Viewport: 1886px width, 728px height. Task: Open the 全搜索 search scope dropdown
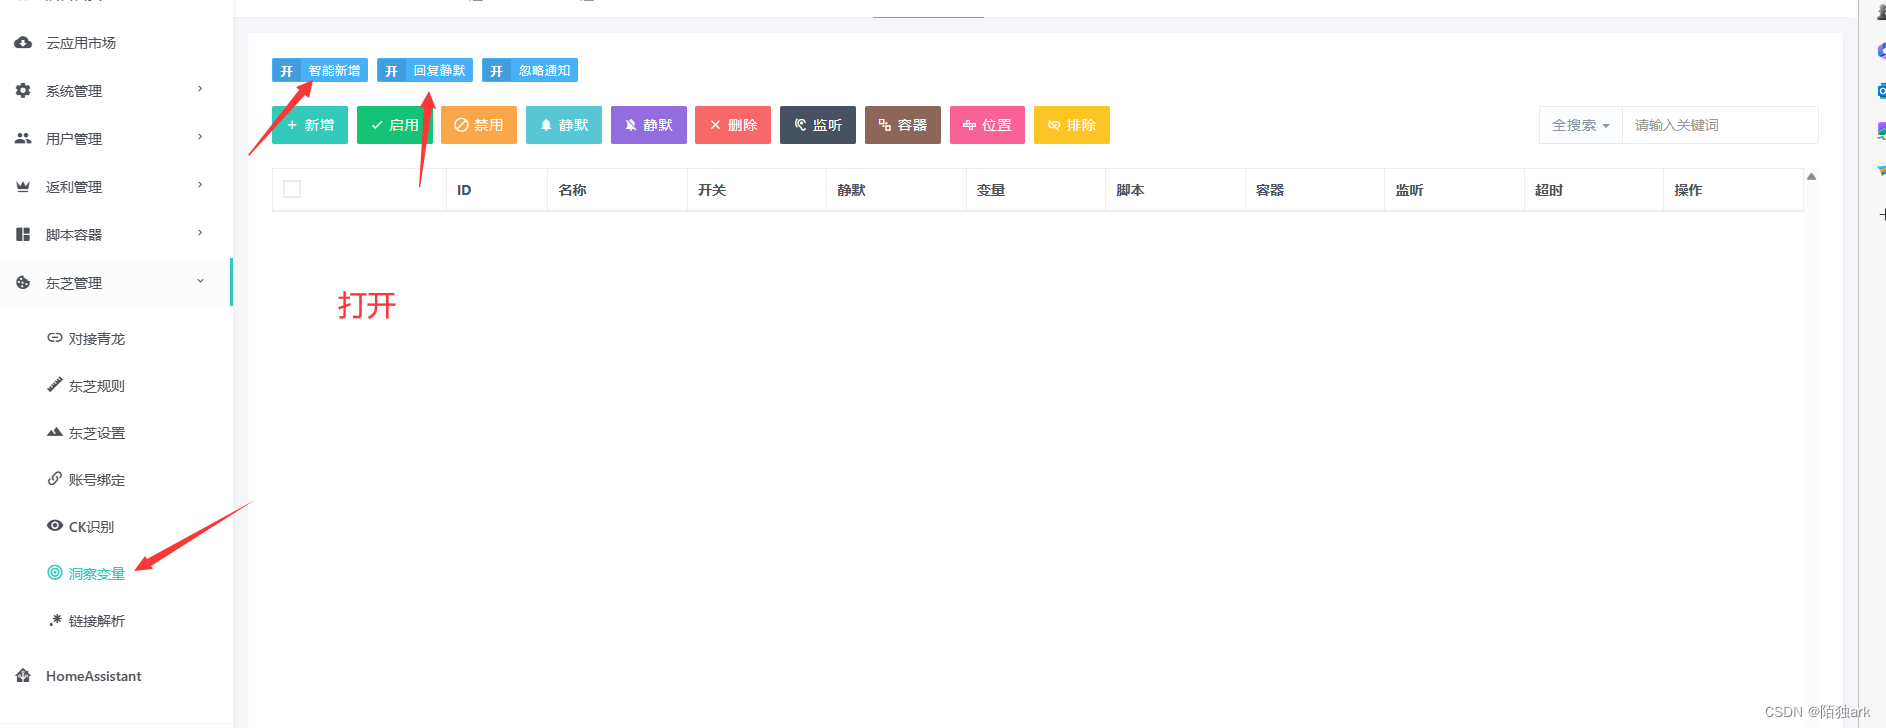(x=1580, y=125)
